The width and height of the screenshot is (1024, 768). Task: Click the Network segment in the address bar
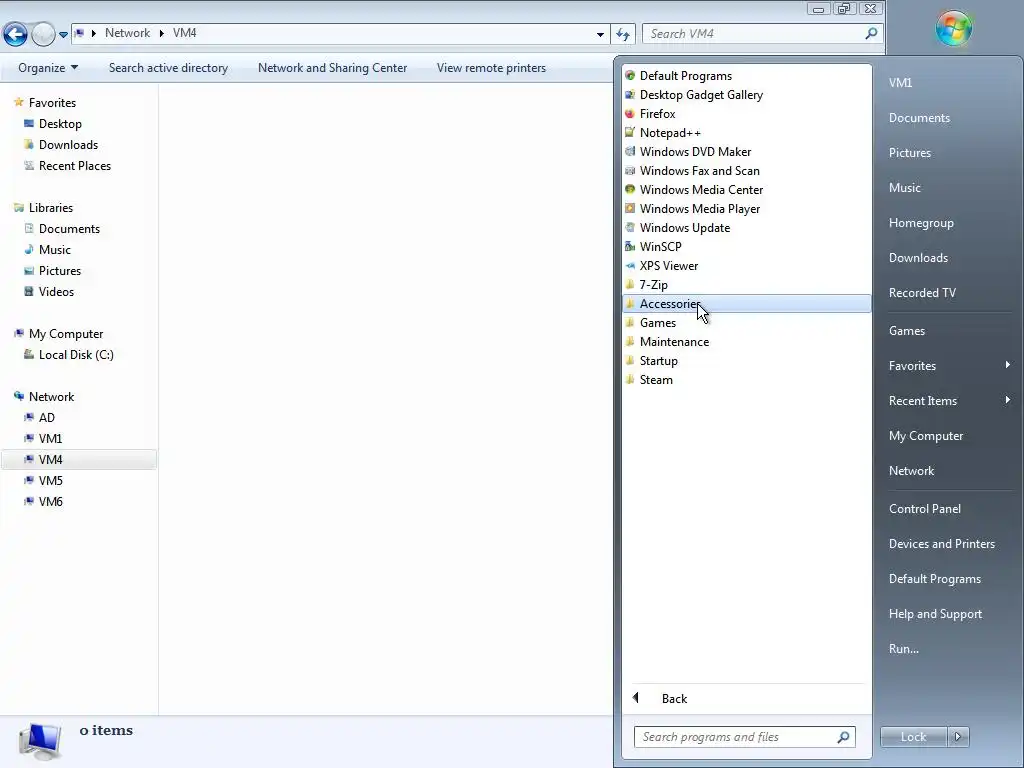127,33
